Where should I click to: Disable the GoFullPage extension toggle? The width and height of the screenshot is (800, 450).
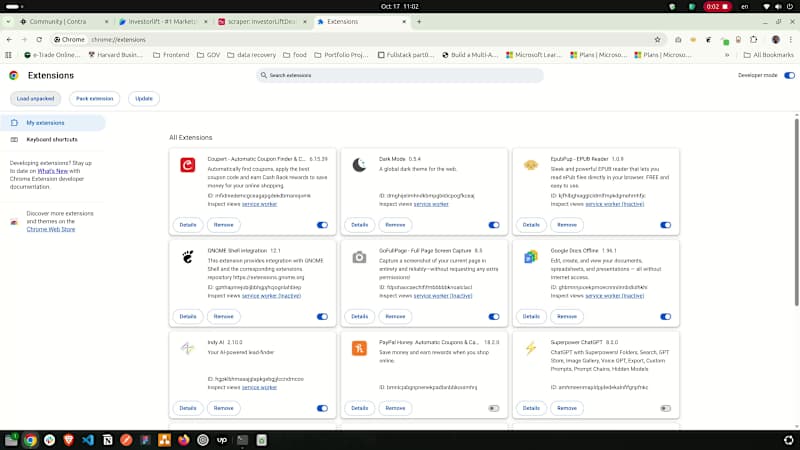pyautogui.click(x=493, y=317)
